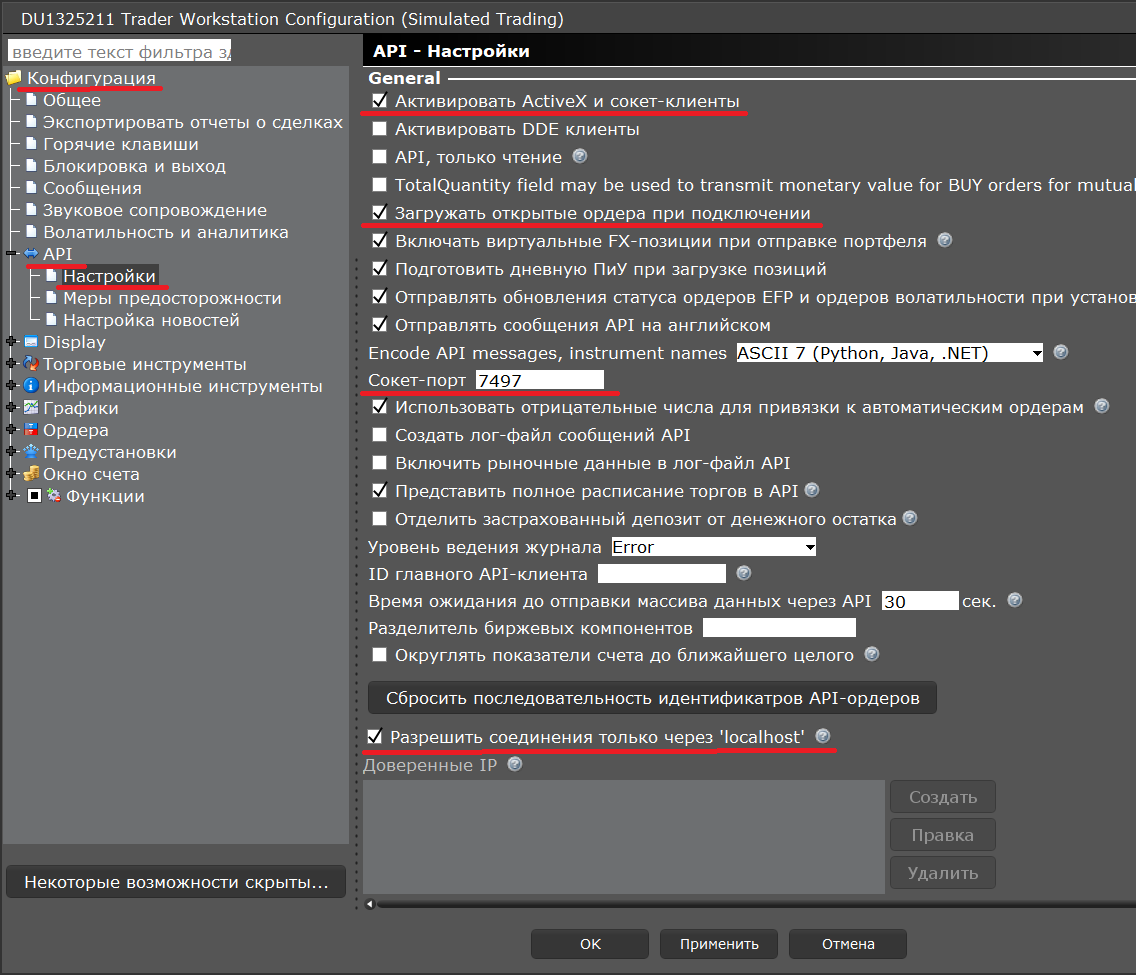The width and height of the screenshot is (1136, 975).
Task: Open help icon after сек. timeout field
Action: tap(1015, 600)
